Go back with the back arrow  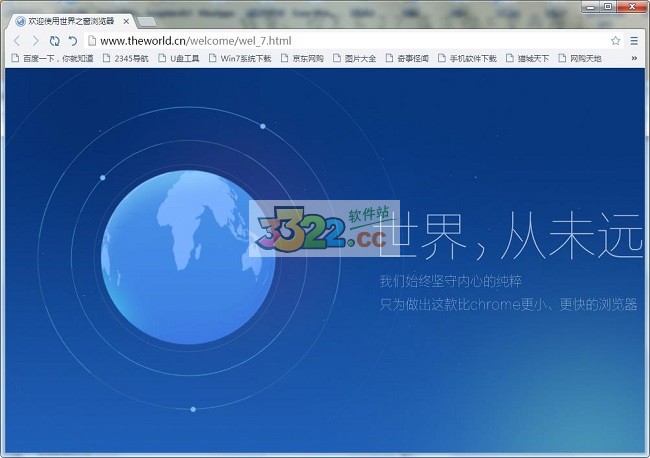point(17,41)
